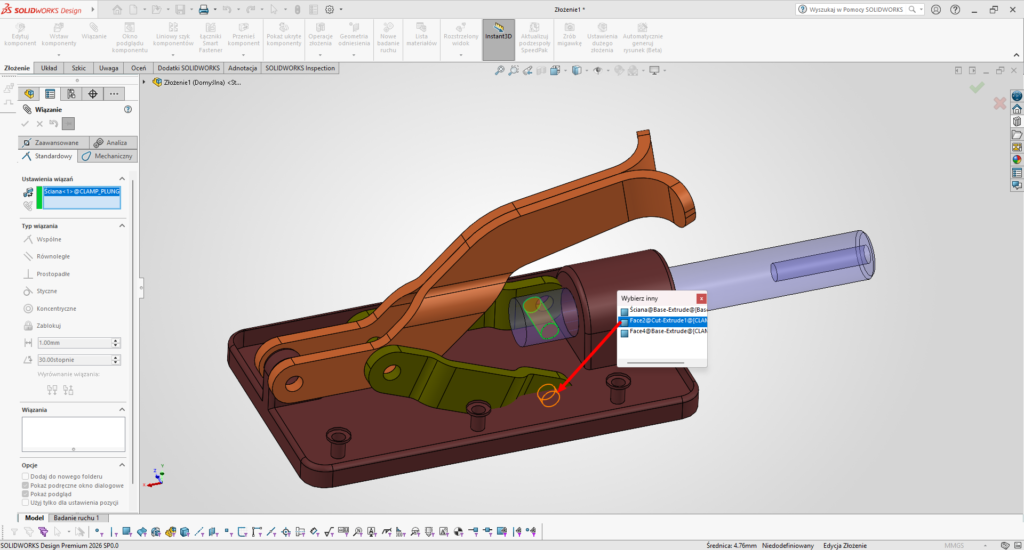The height and width of the screenshot is (550, 1024).
Task: Click the Wiązanie help question mark icon
Action: tap(128, 110)
